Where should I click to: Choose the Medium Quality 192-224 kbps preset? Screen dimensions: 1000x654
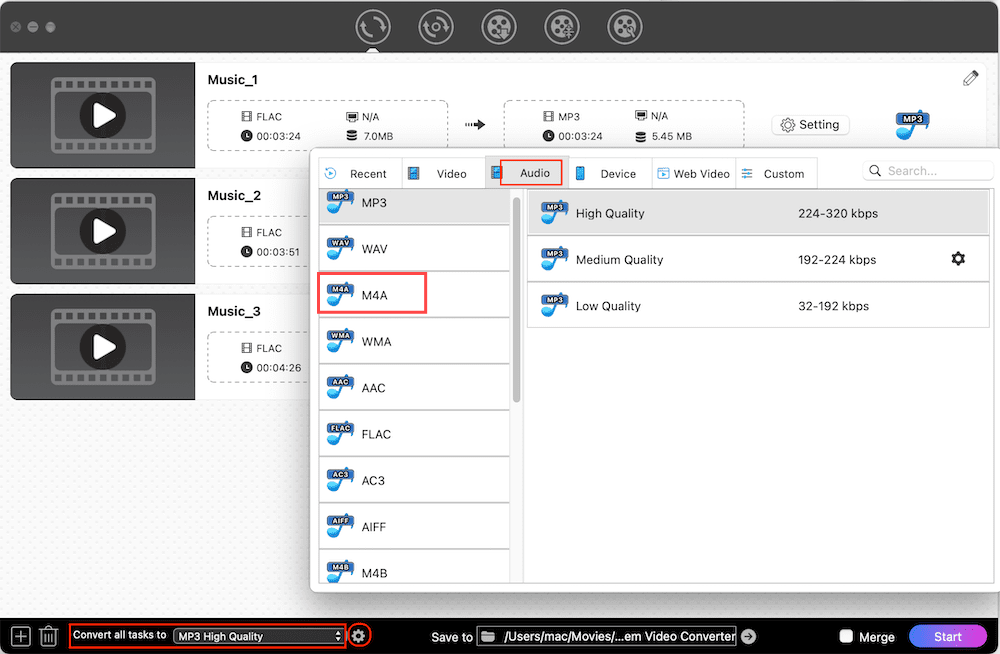pyautogui.click(x=758, y=259)
